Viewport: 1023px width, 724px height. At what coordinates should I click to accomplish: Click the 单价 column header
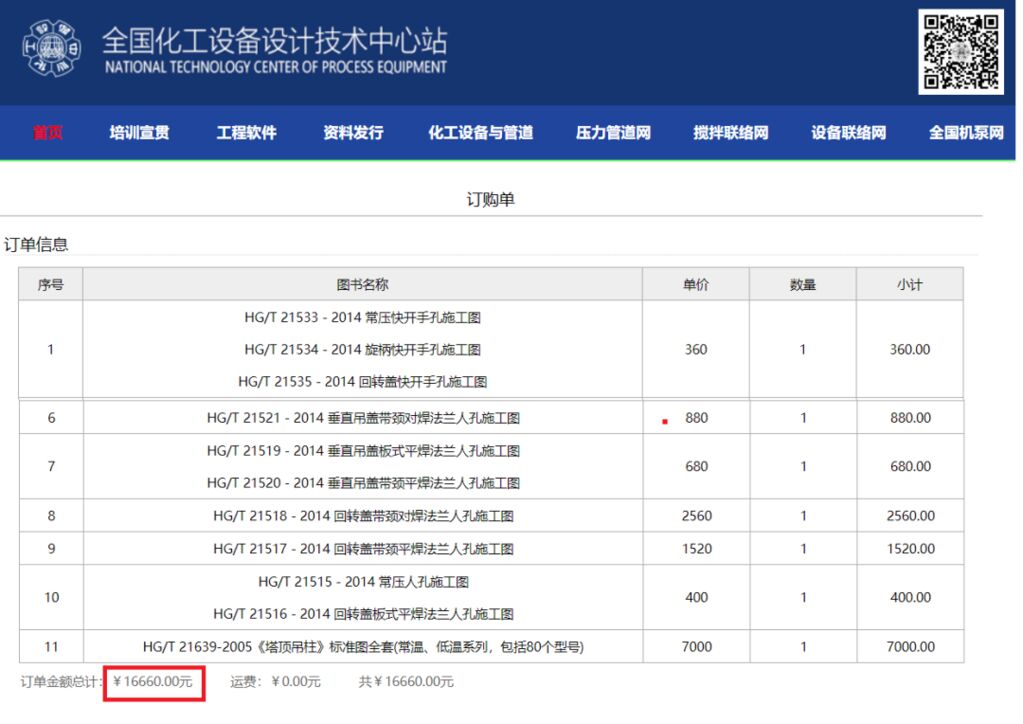pos(696,285)
